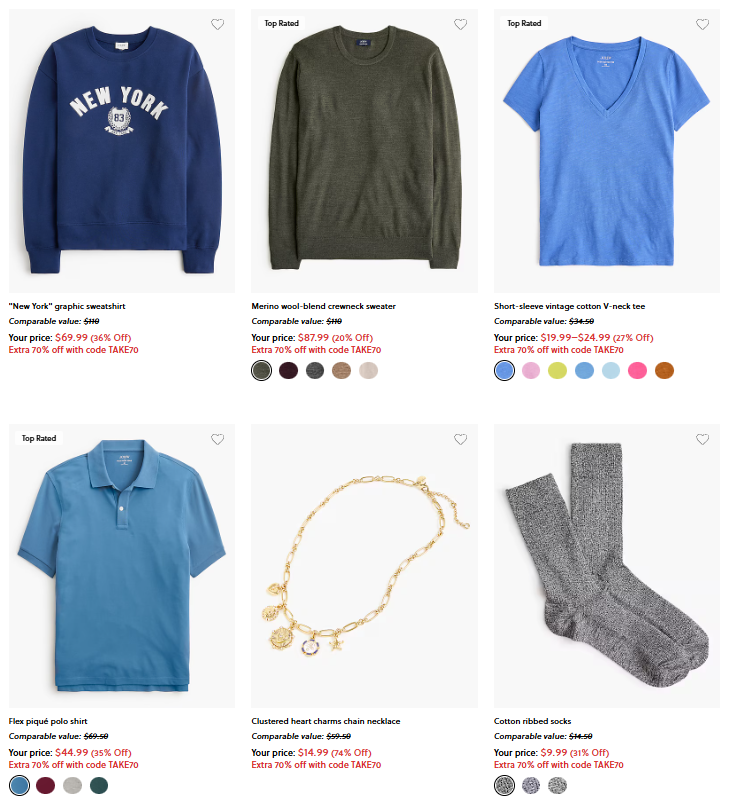Pick the tan swatch for Merino sweater
This screenshot has width=733, height=806.
342,371
